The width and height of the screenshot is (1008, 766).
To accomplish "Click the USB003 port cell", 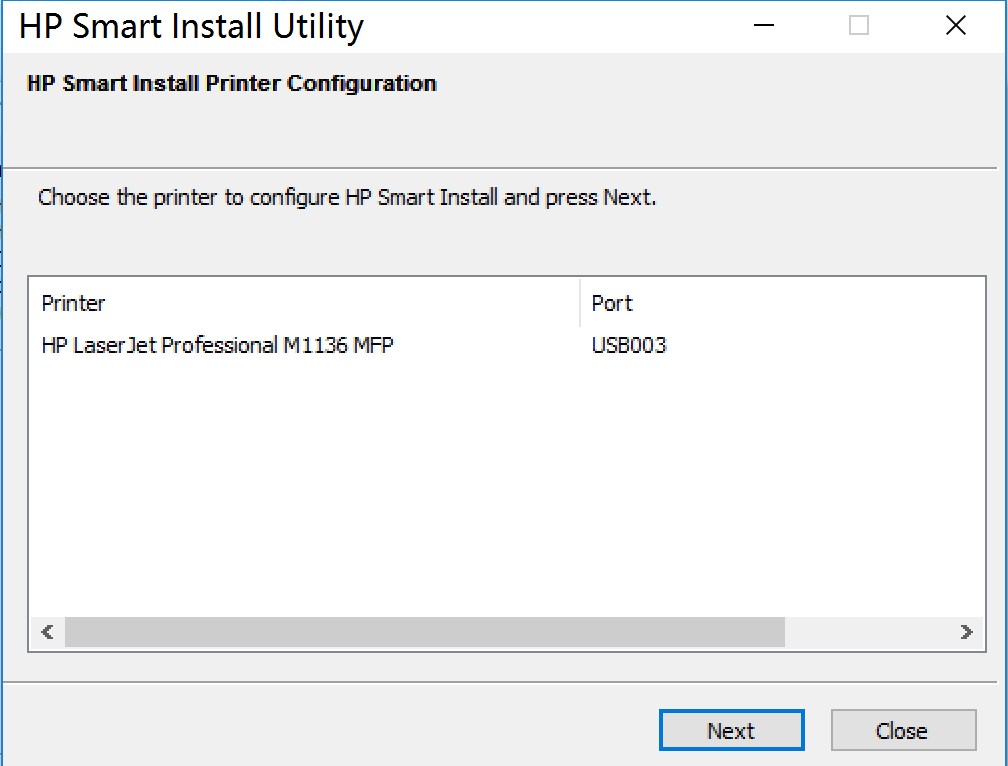I will 629,345.
